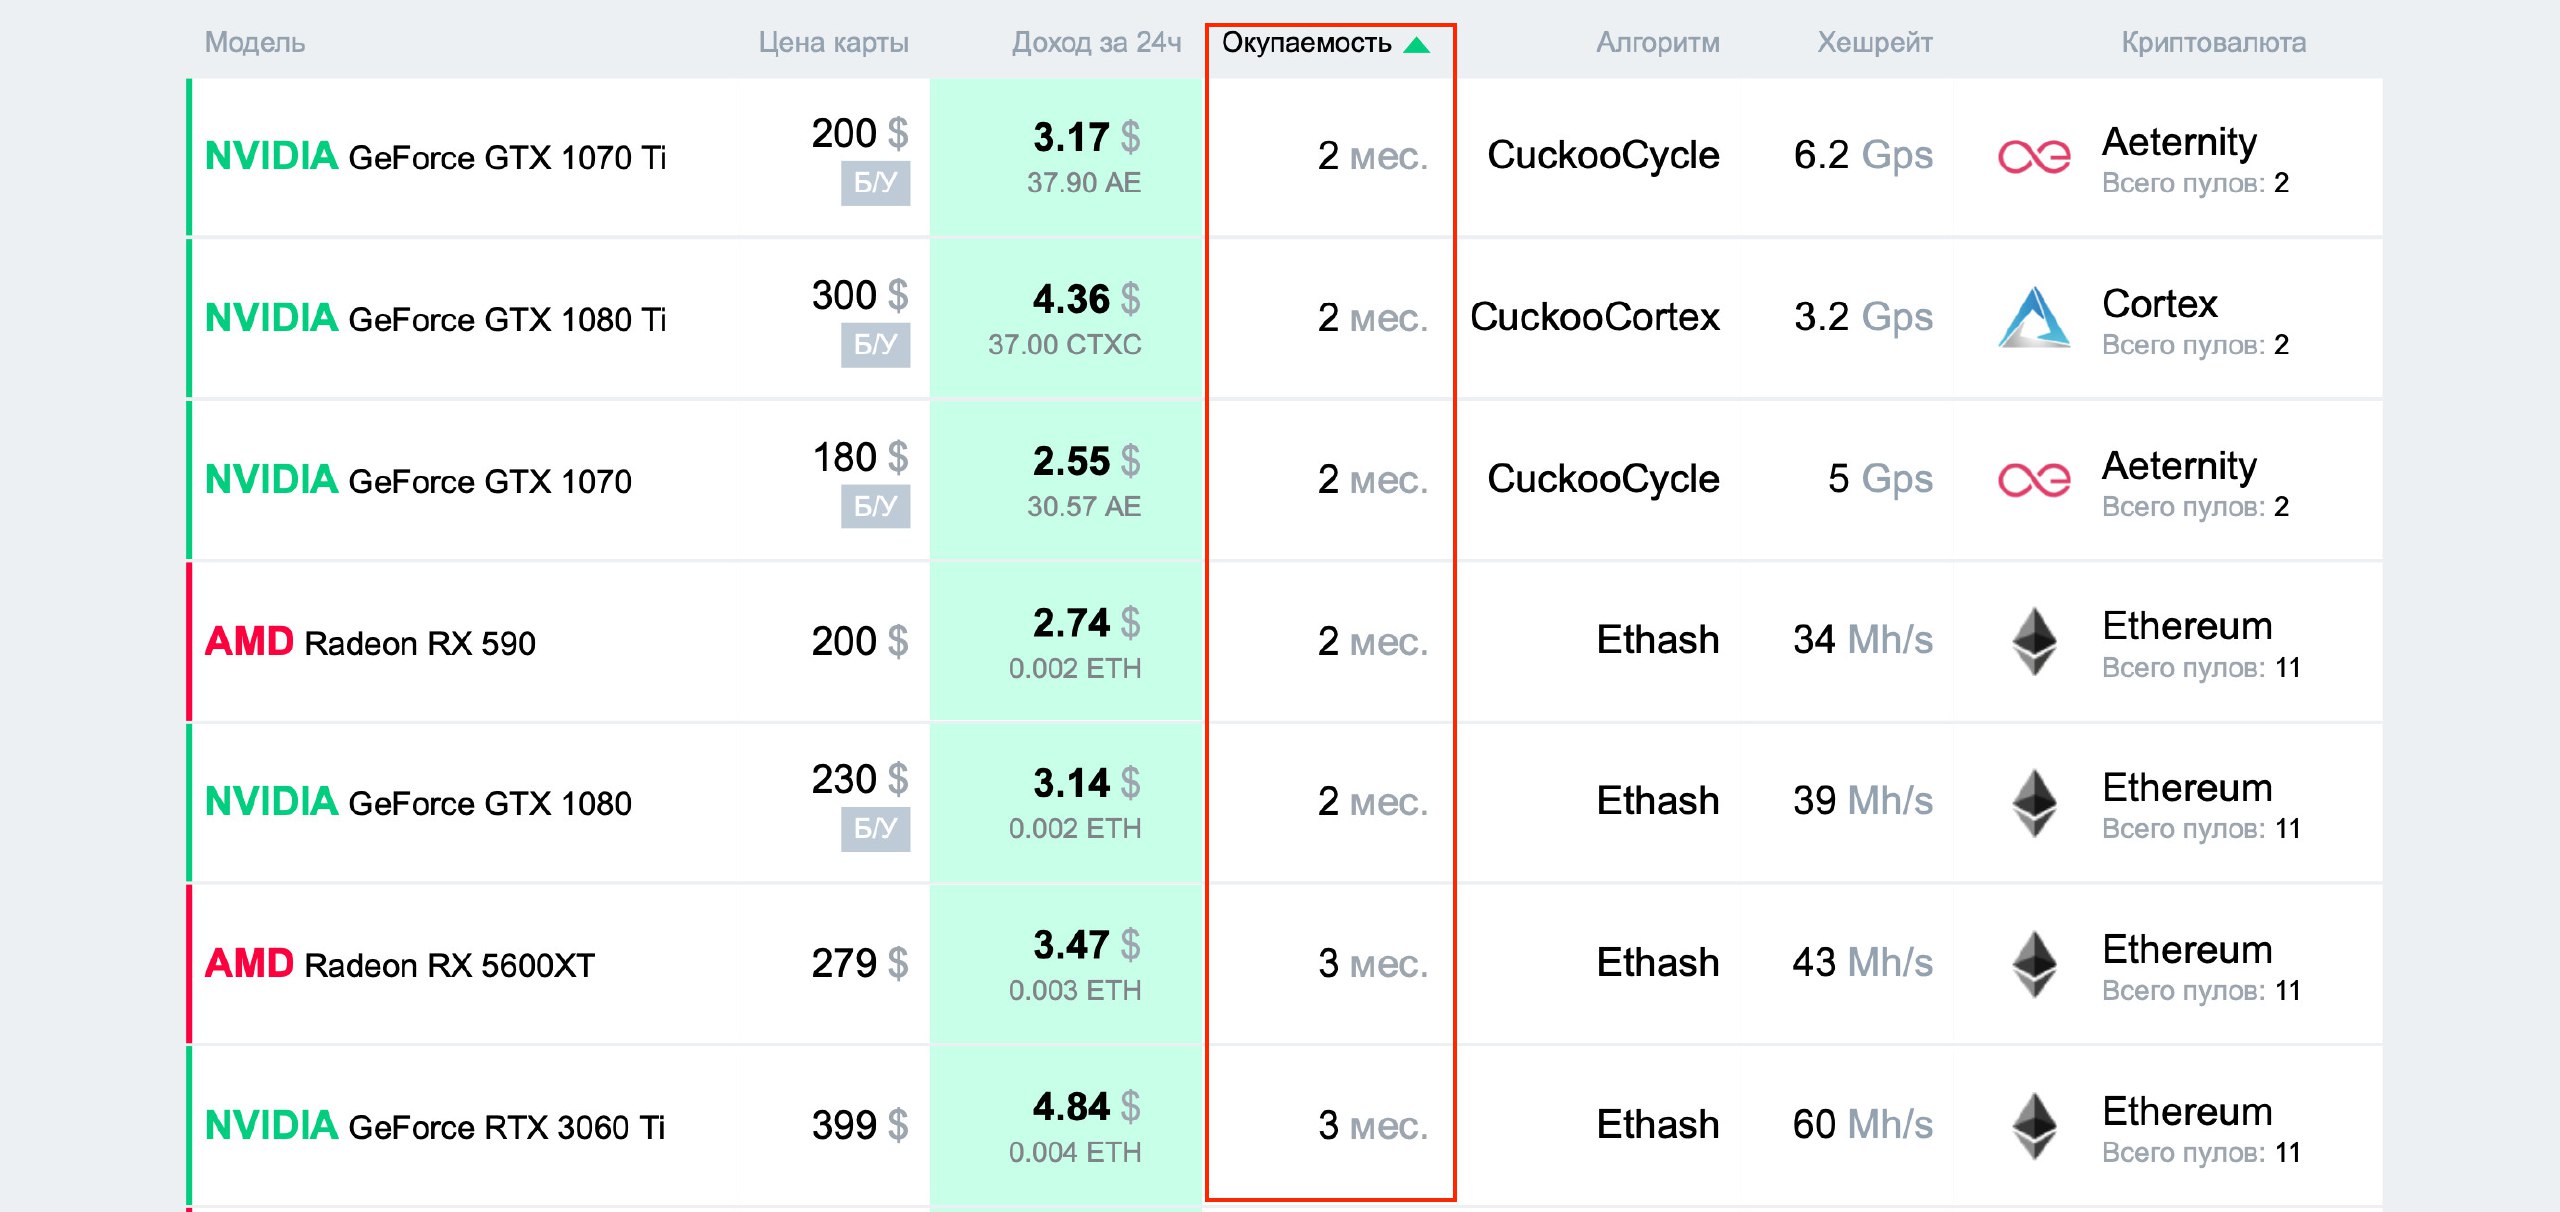This screenshot has width=2560, height=1212.
Task: Click the 2.74 $ daily income value
Action: point(1086,623)
